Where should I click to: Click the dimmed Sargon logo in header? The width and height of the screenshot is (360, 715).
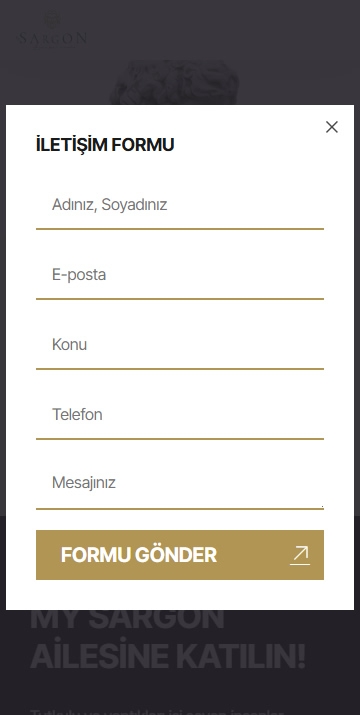tap(52, 30)
